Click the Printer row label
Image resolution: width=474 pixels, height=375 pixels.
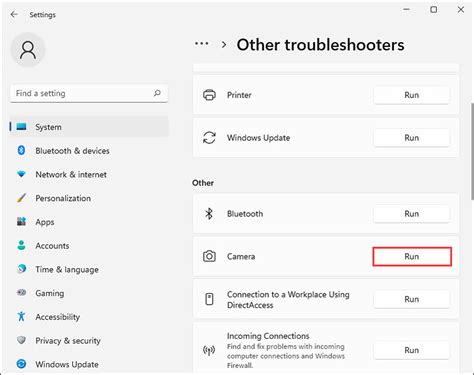tap(239, 95)
